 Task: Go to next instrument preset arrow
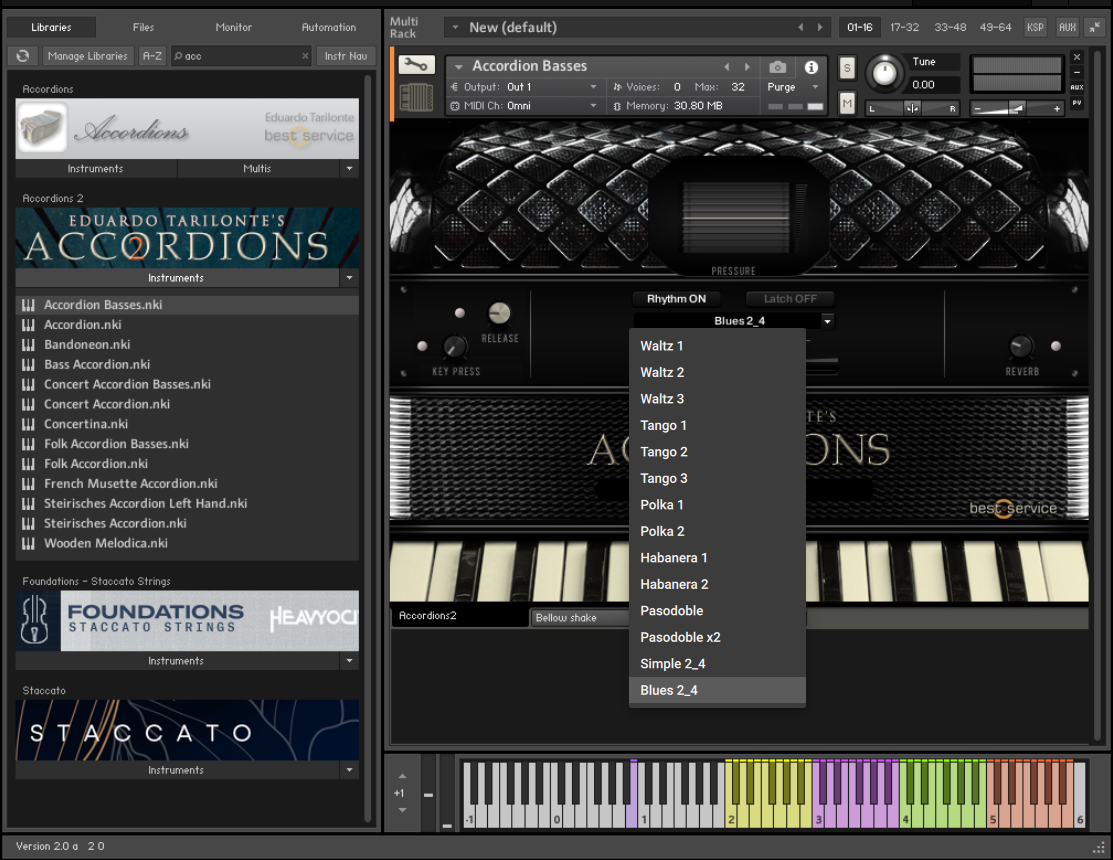coord(746,67)
